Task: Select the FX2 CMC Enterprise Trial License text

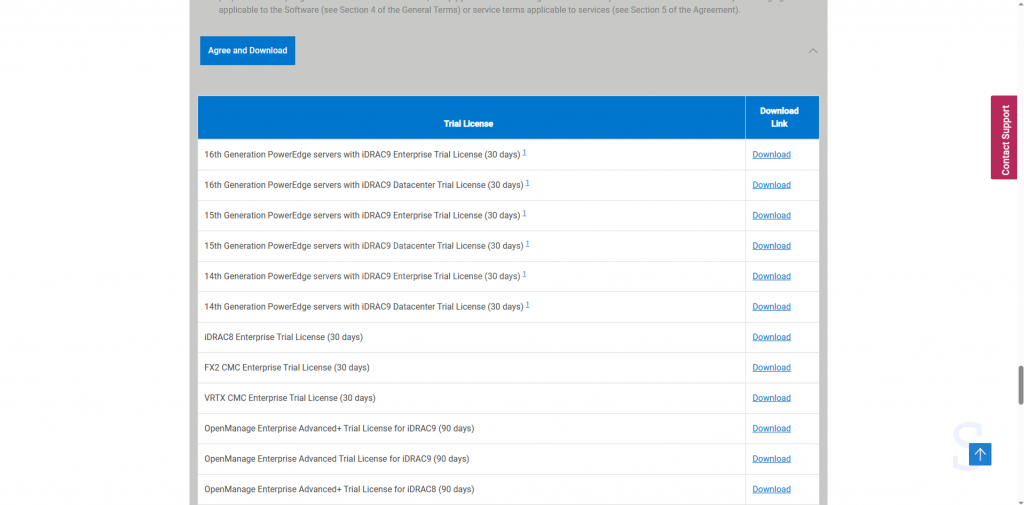Action: point(287,368)
